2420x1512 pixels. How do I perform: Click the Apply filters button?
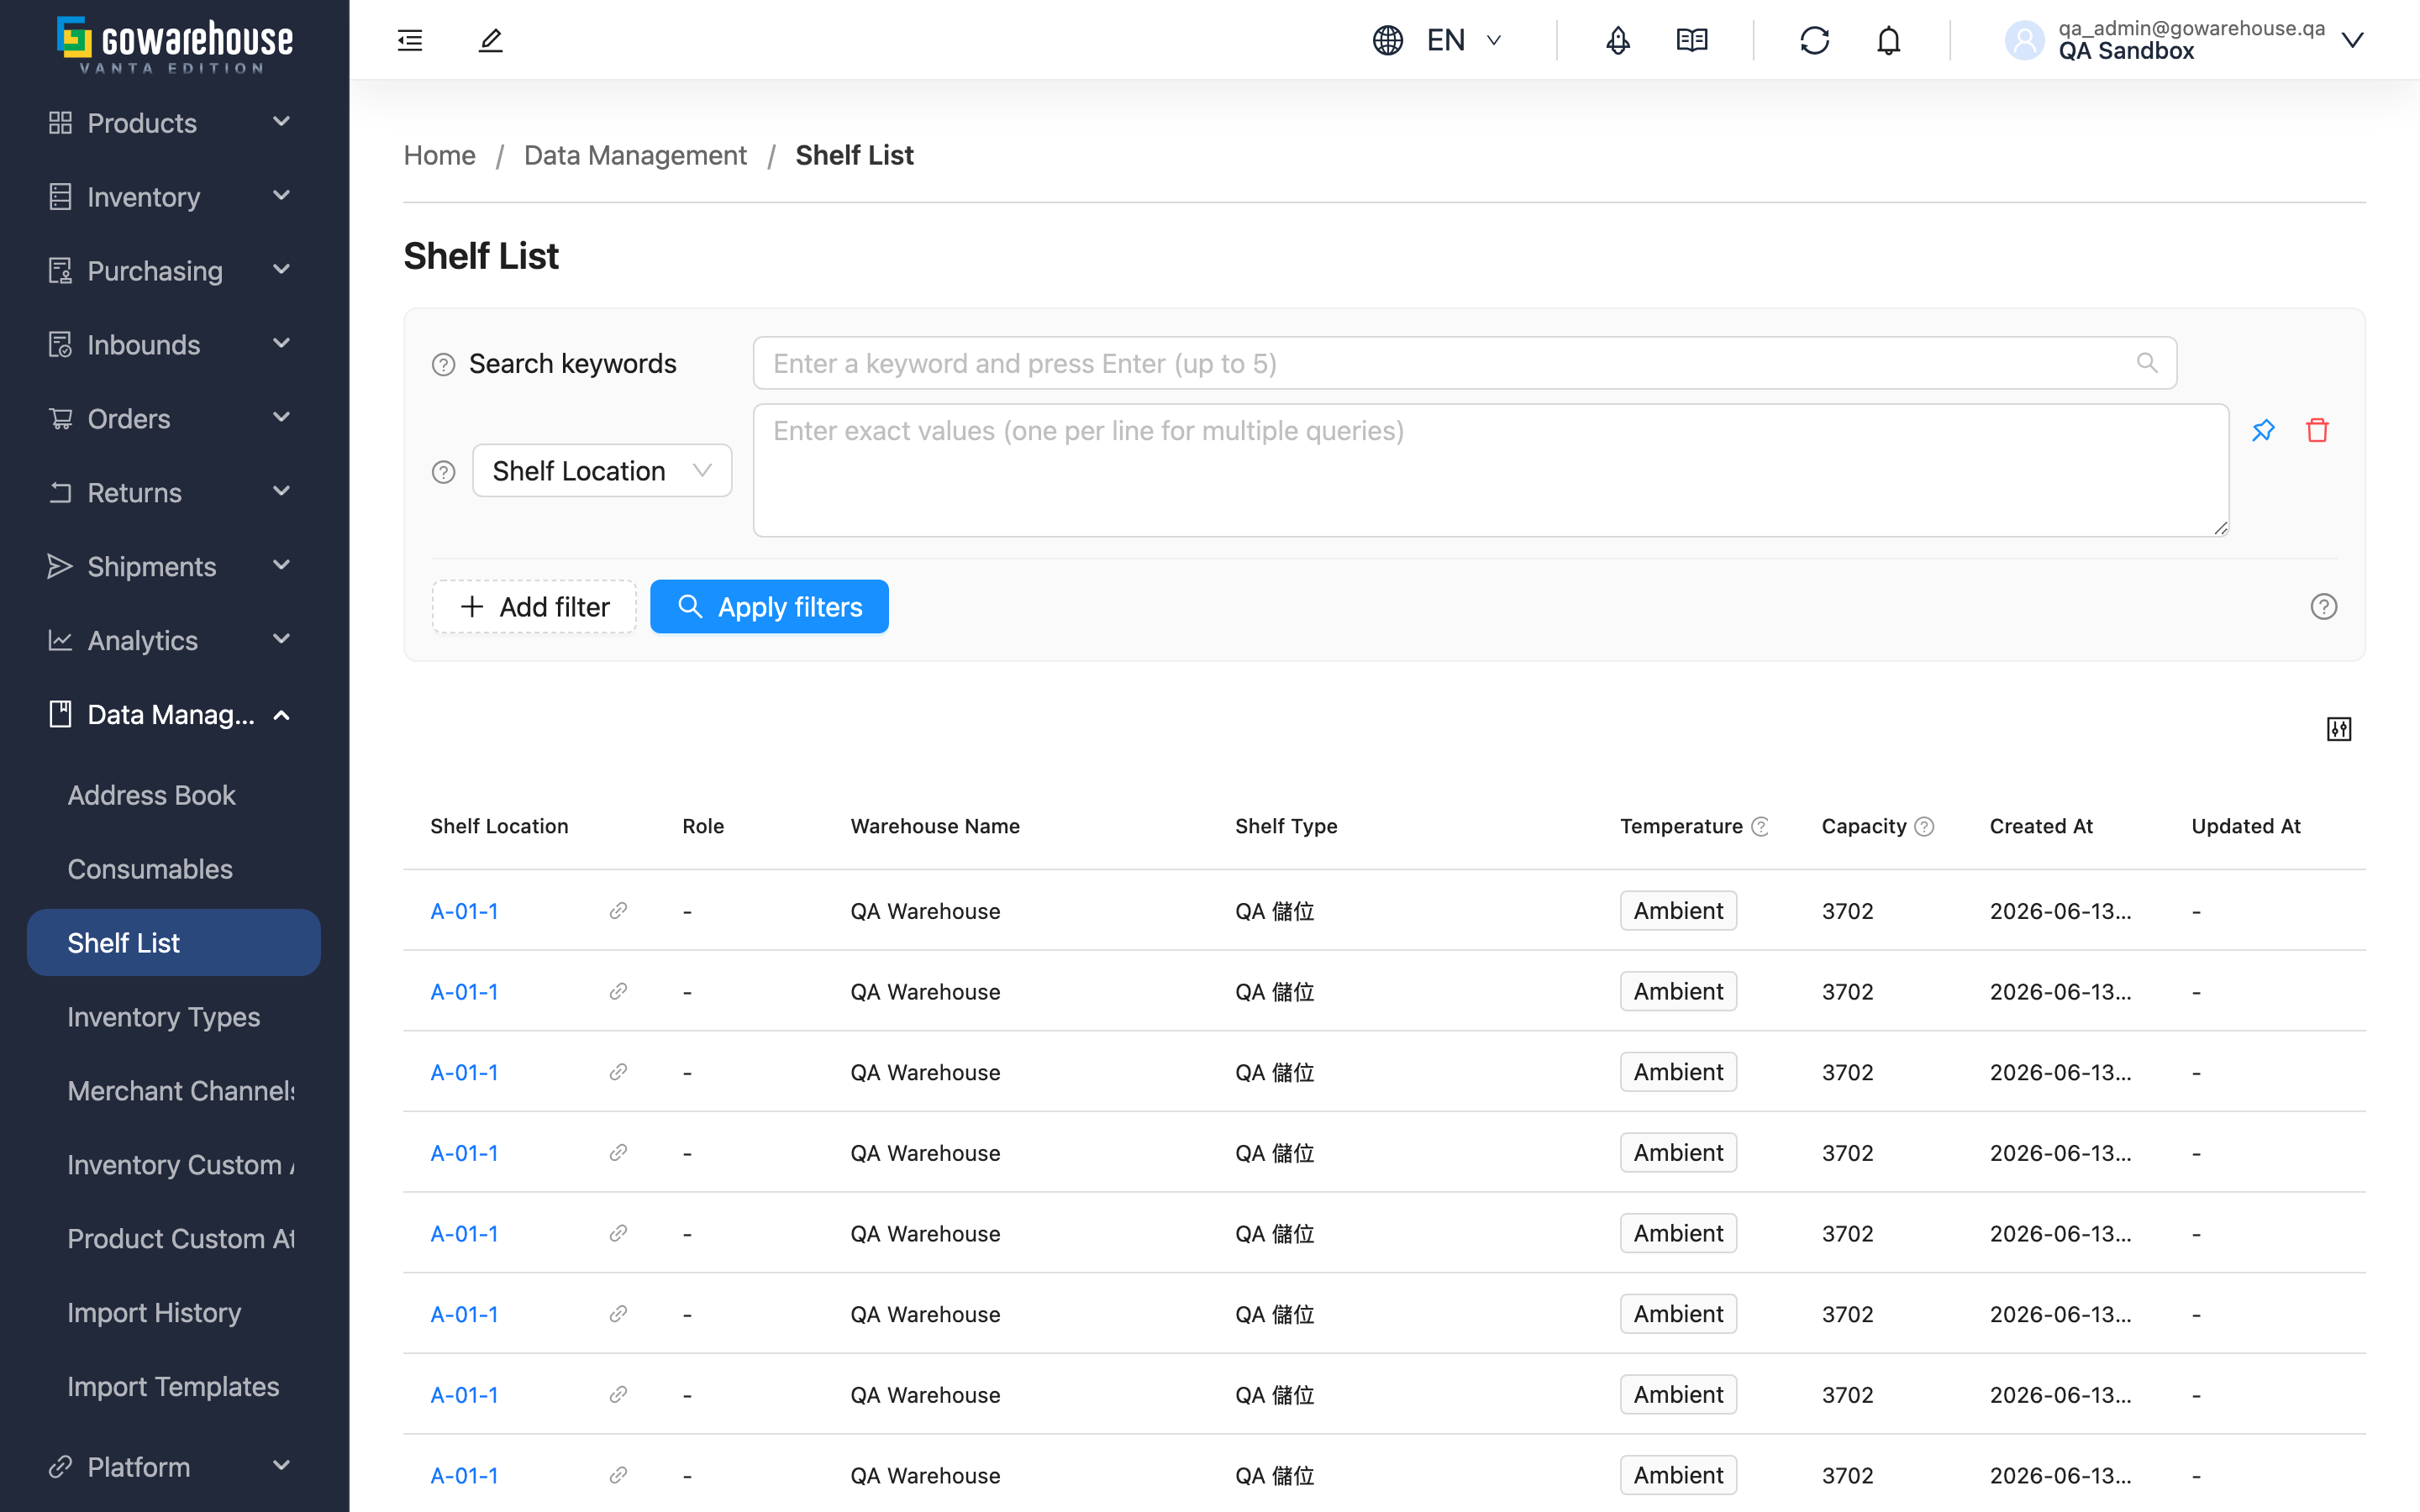click(x=769, y=606)
